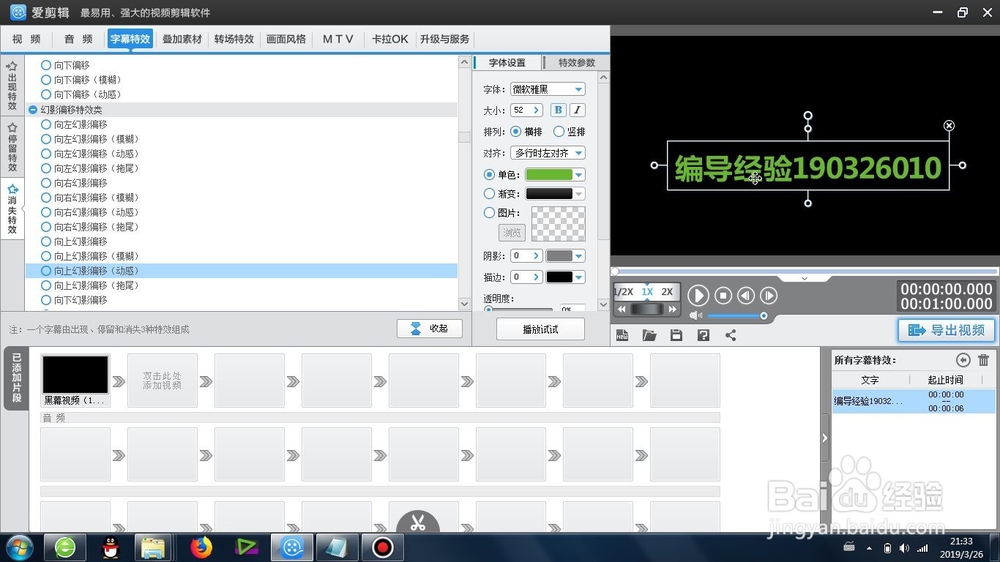
Task: Open the 出现特效 side tab
Action: [12, 86]
